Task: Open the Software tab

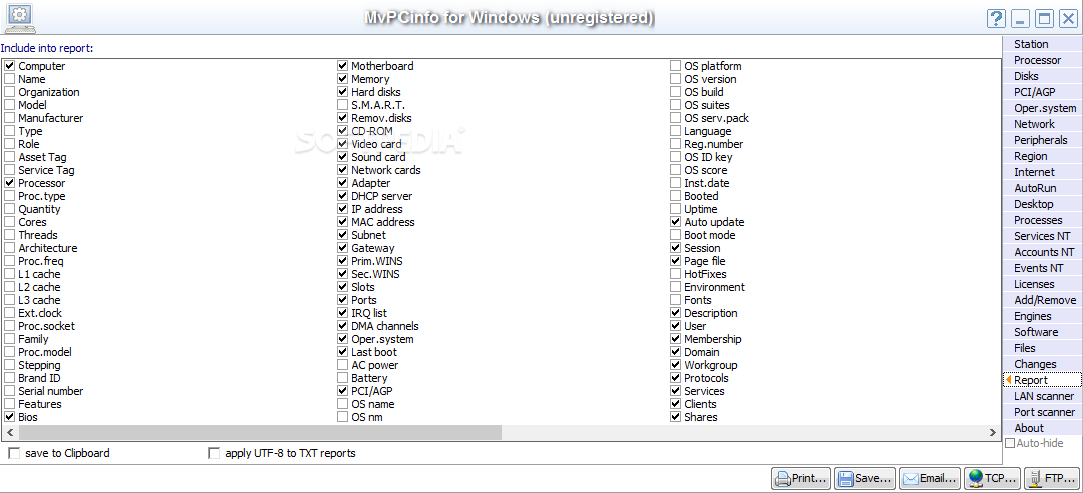Action: [1042, 332]
